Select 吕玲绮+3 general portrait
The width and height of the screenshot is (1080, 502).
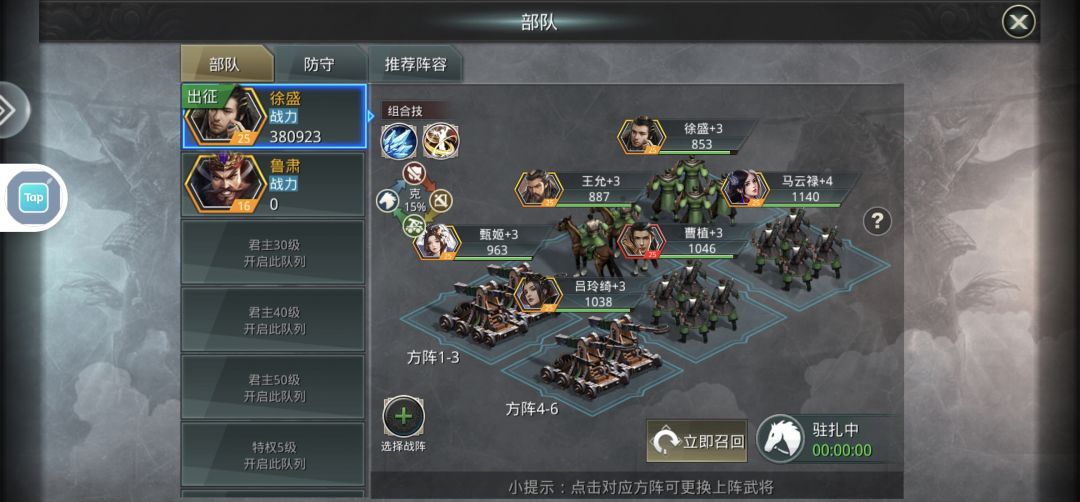click(x=539, y=294)
